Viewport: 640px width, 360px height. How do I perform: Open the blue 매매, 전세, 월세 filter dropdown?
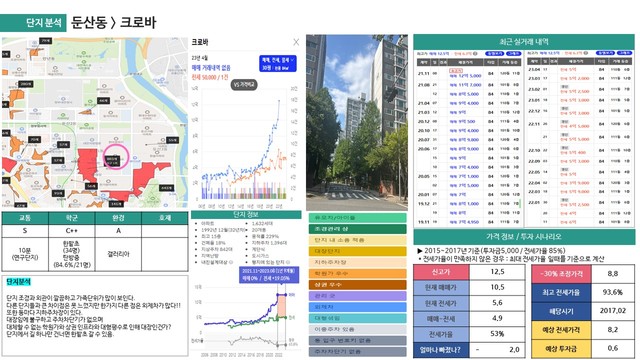(x=278, y=64)
